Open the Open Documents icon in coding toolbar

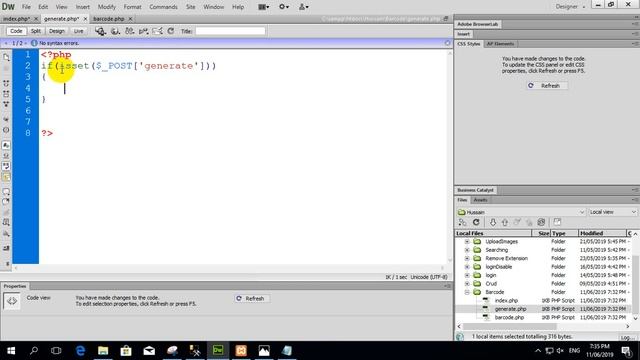point(6,57)
